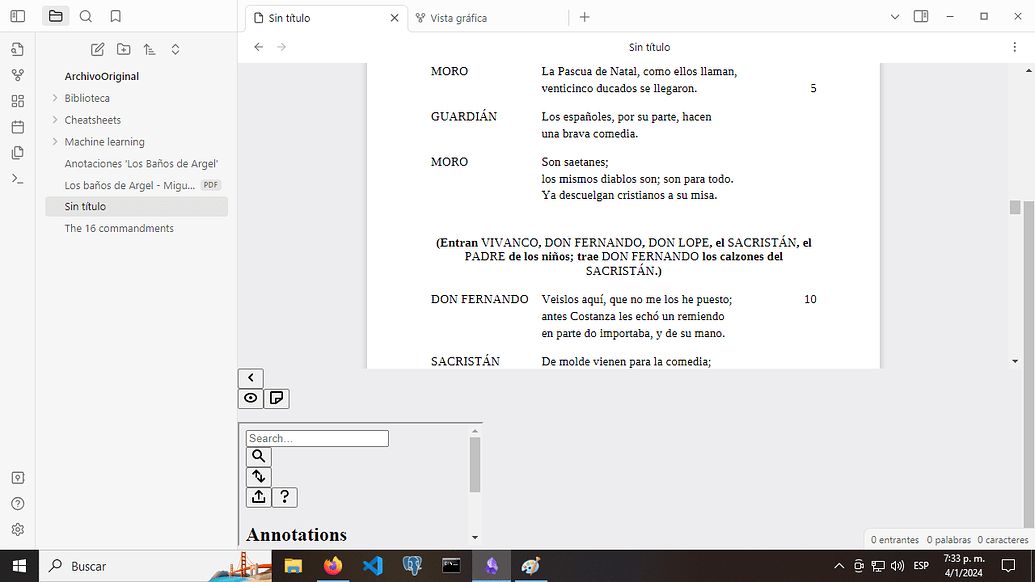
Task: Open the note map graph icon in sidebar
Action: pos(17,74)
